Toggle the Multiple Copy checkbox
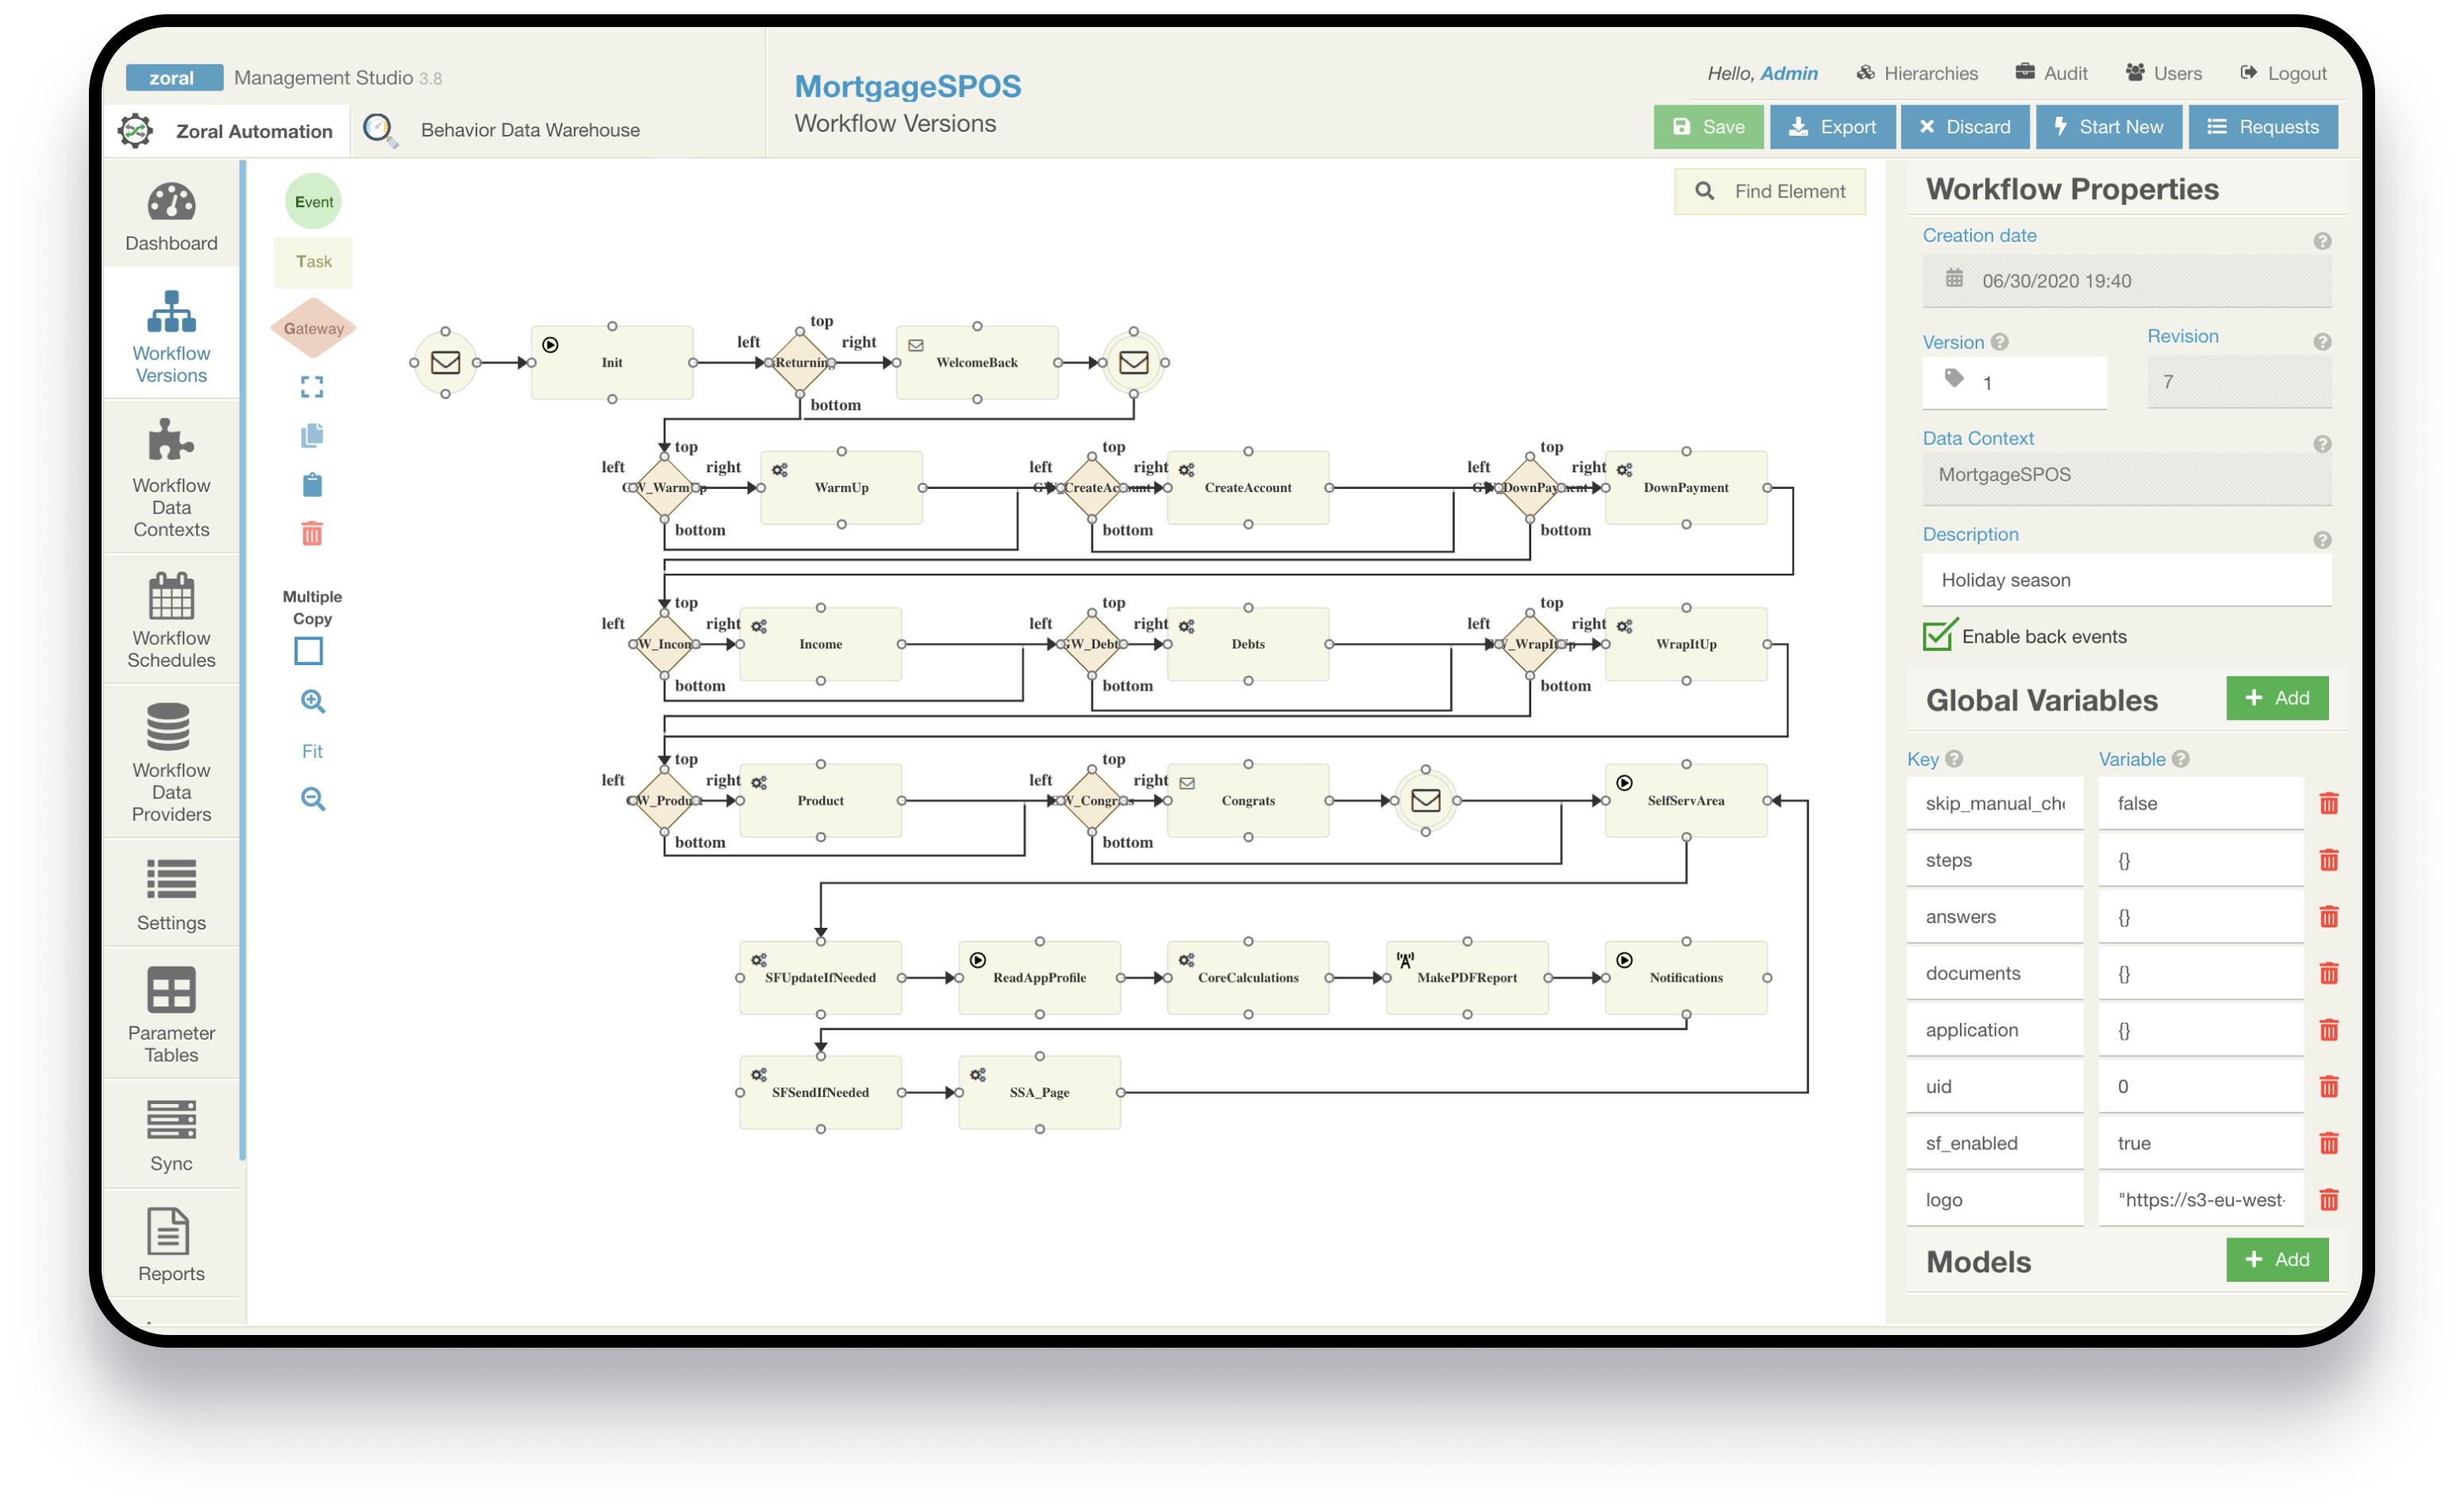The height and width of the screenshot is (1512, 2464). pos(309,651)
